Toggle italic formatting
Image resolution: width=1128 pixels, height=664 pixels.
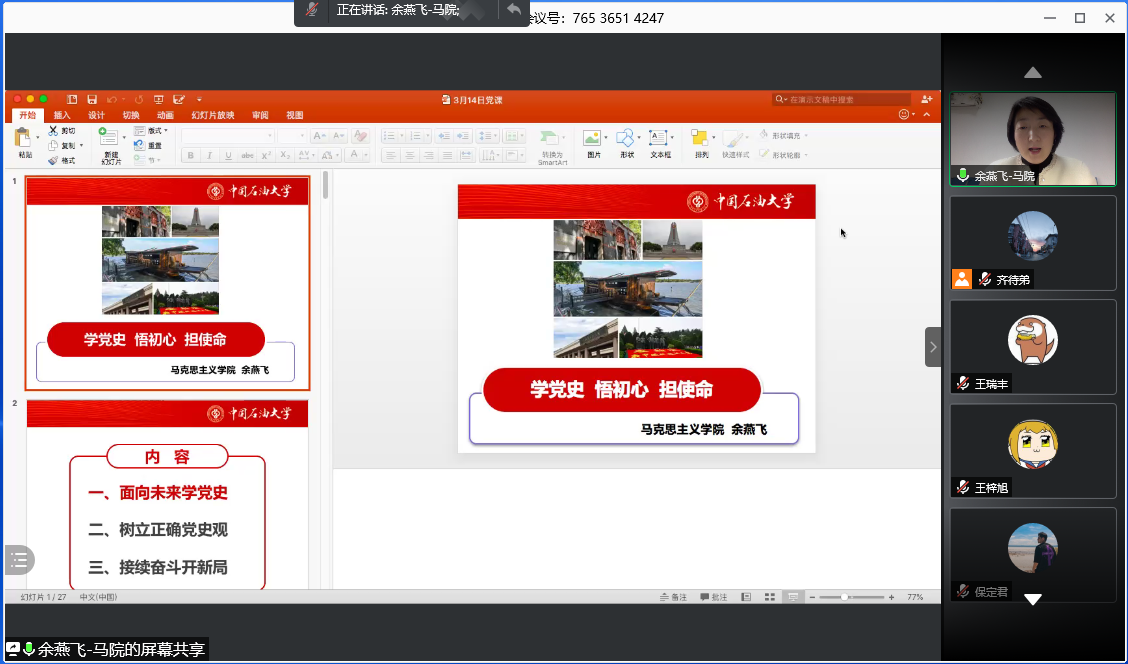[209, 155]
